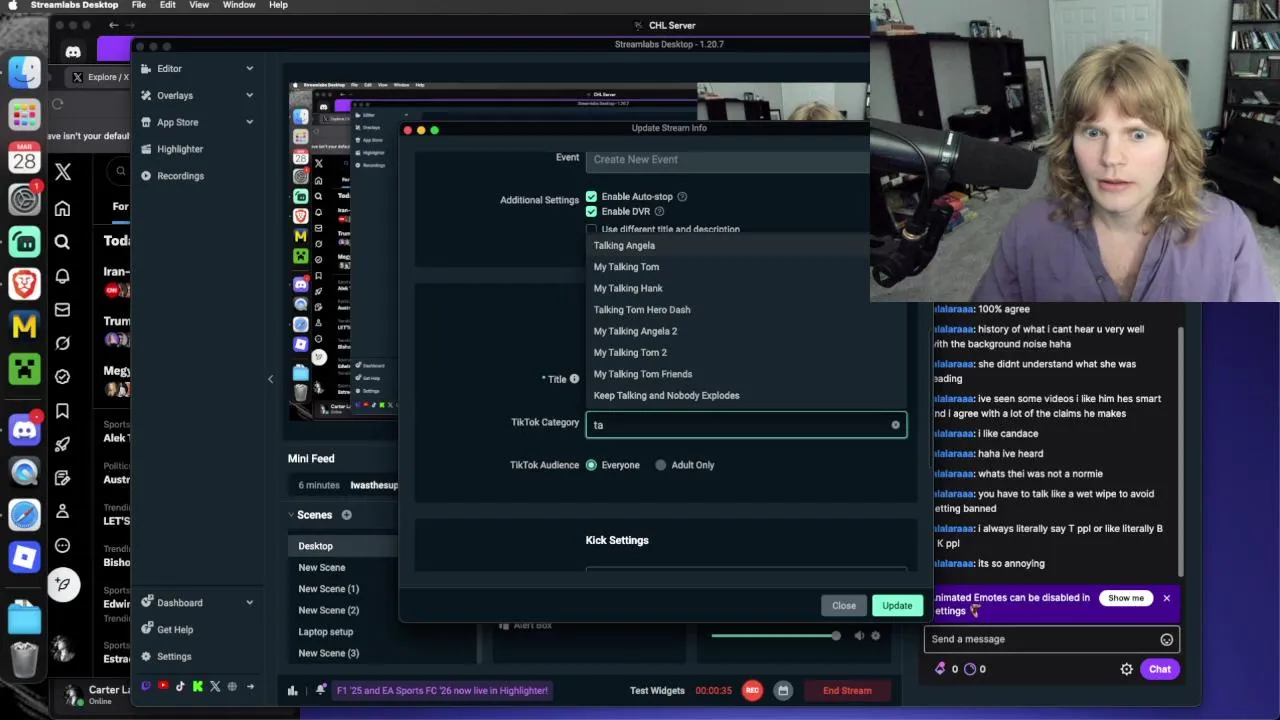Add a new scene with plus icon
The height and width of the screenshot is (720, 1280).
(346, 515)
